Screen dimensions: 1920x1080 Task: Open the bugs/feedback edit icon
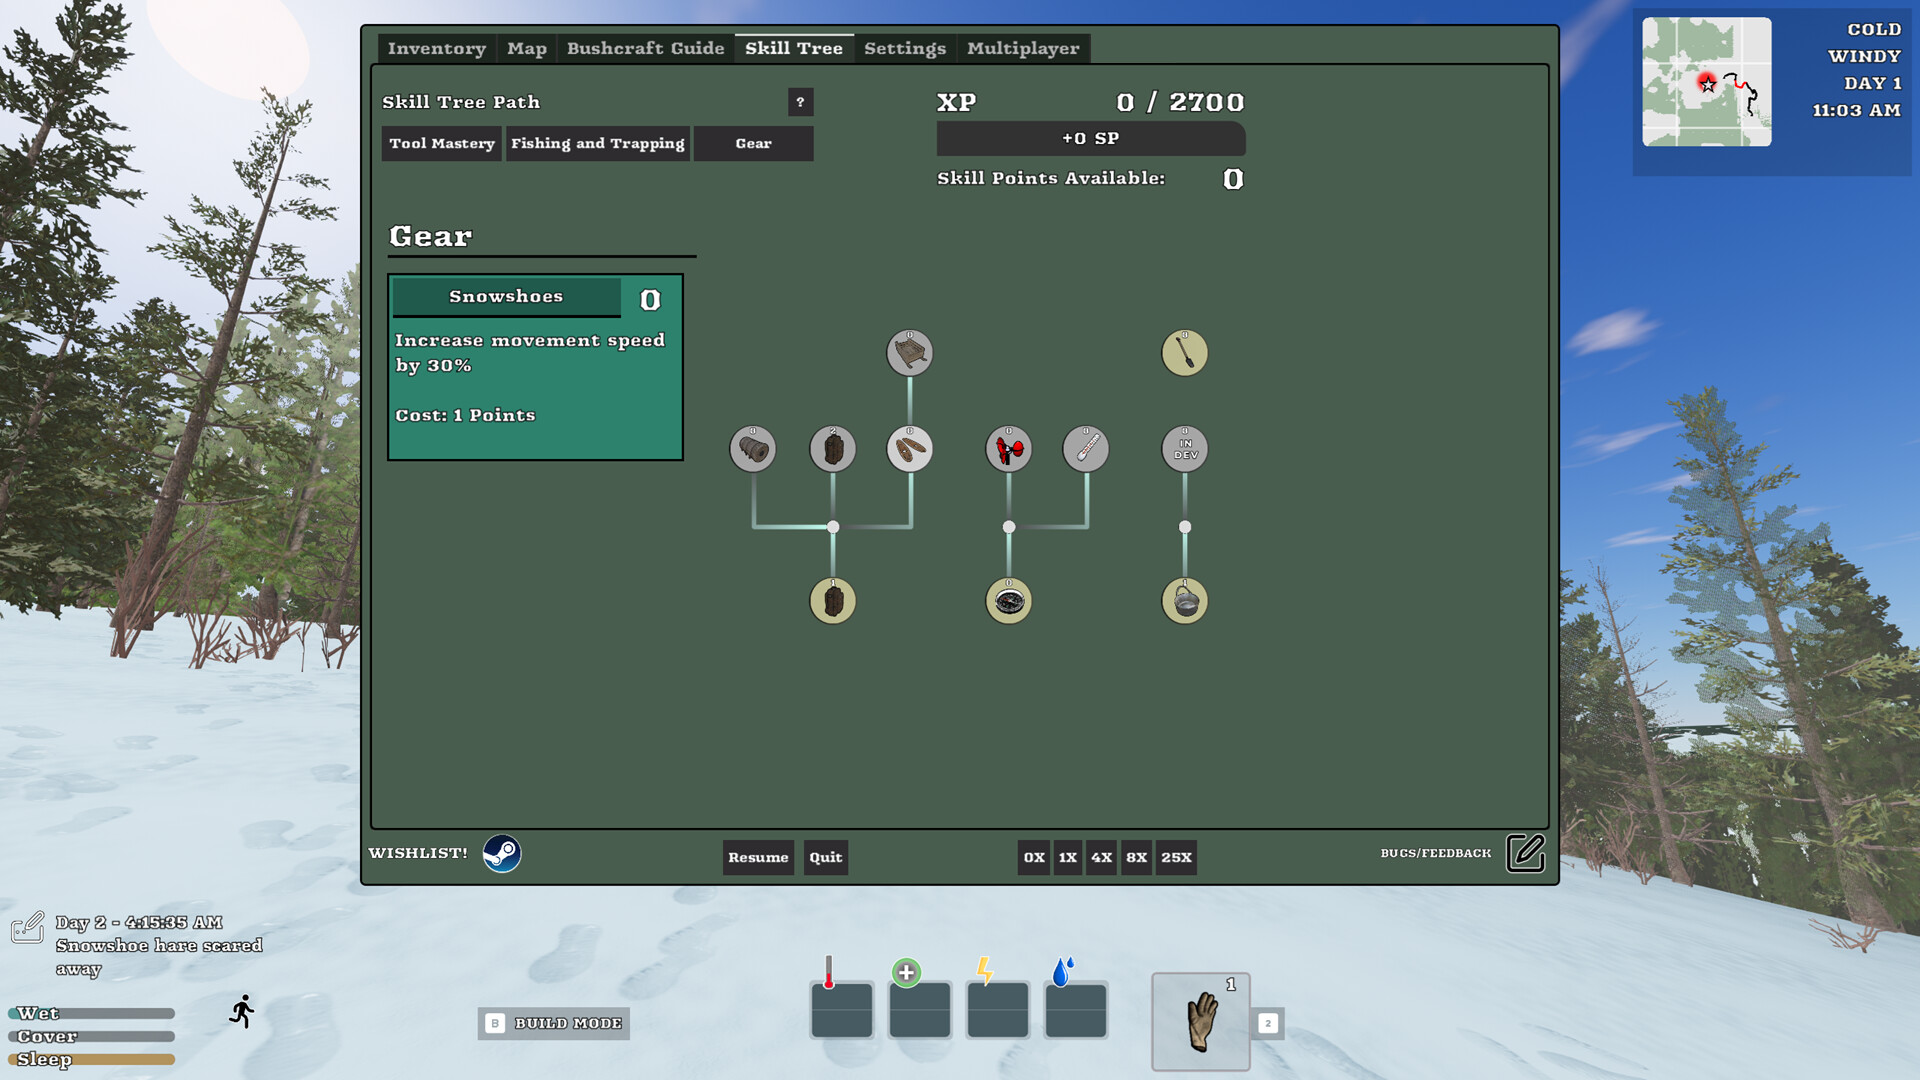coord(1525,853)
